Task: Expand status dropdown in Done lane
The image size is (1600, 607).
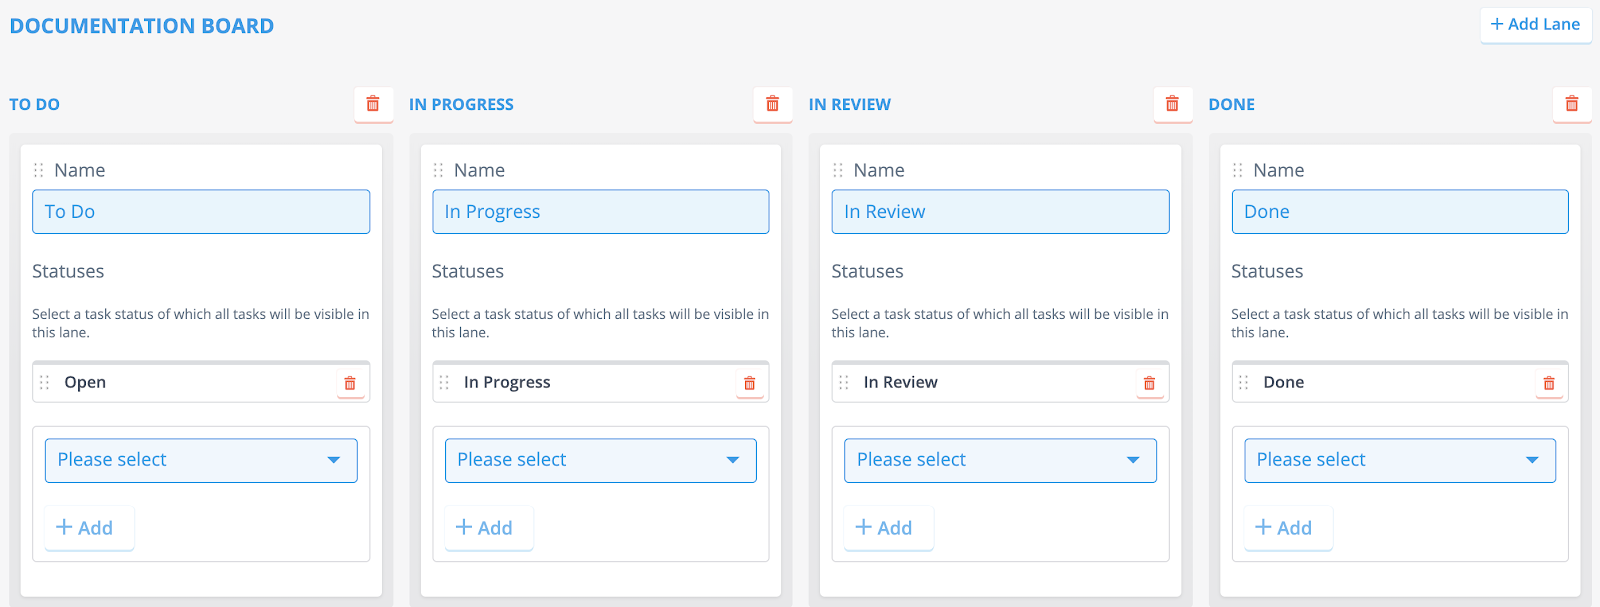Action: coord(1399,460)
